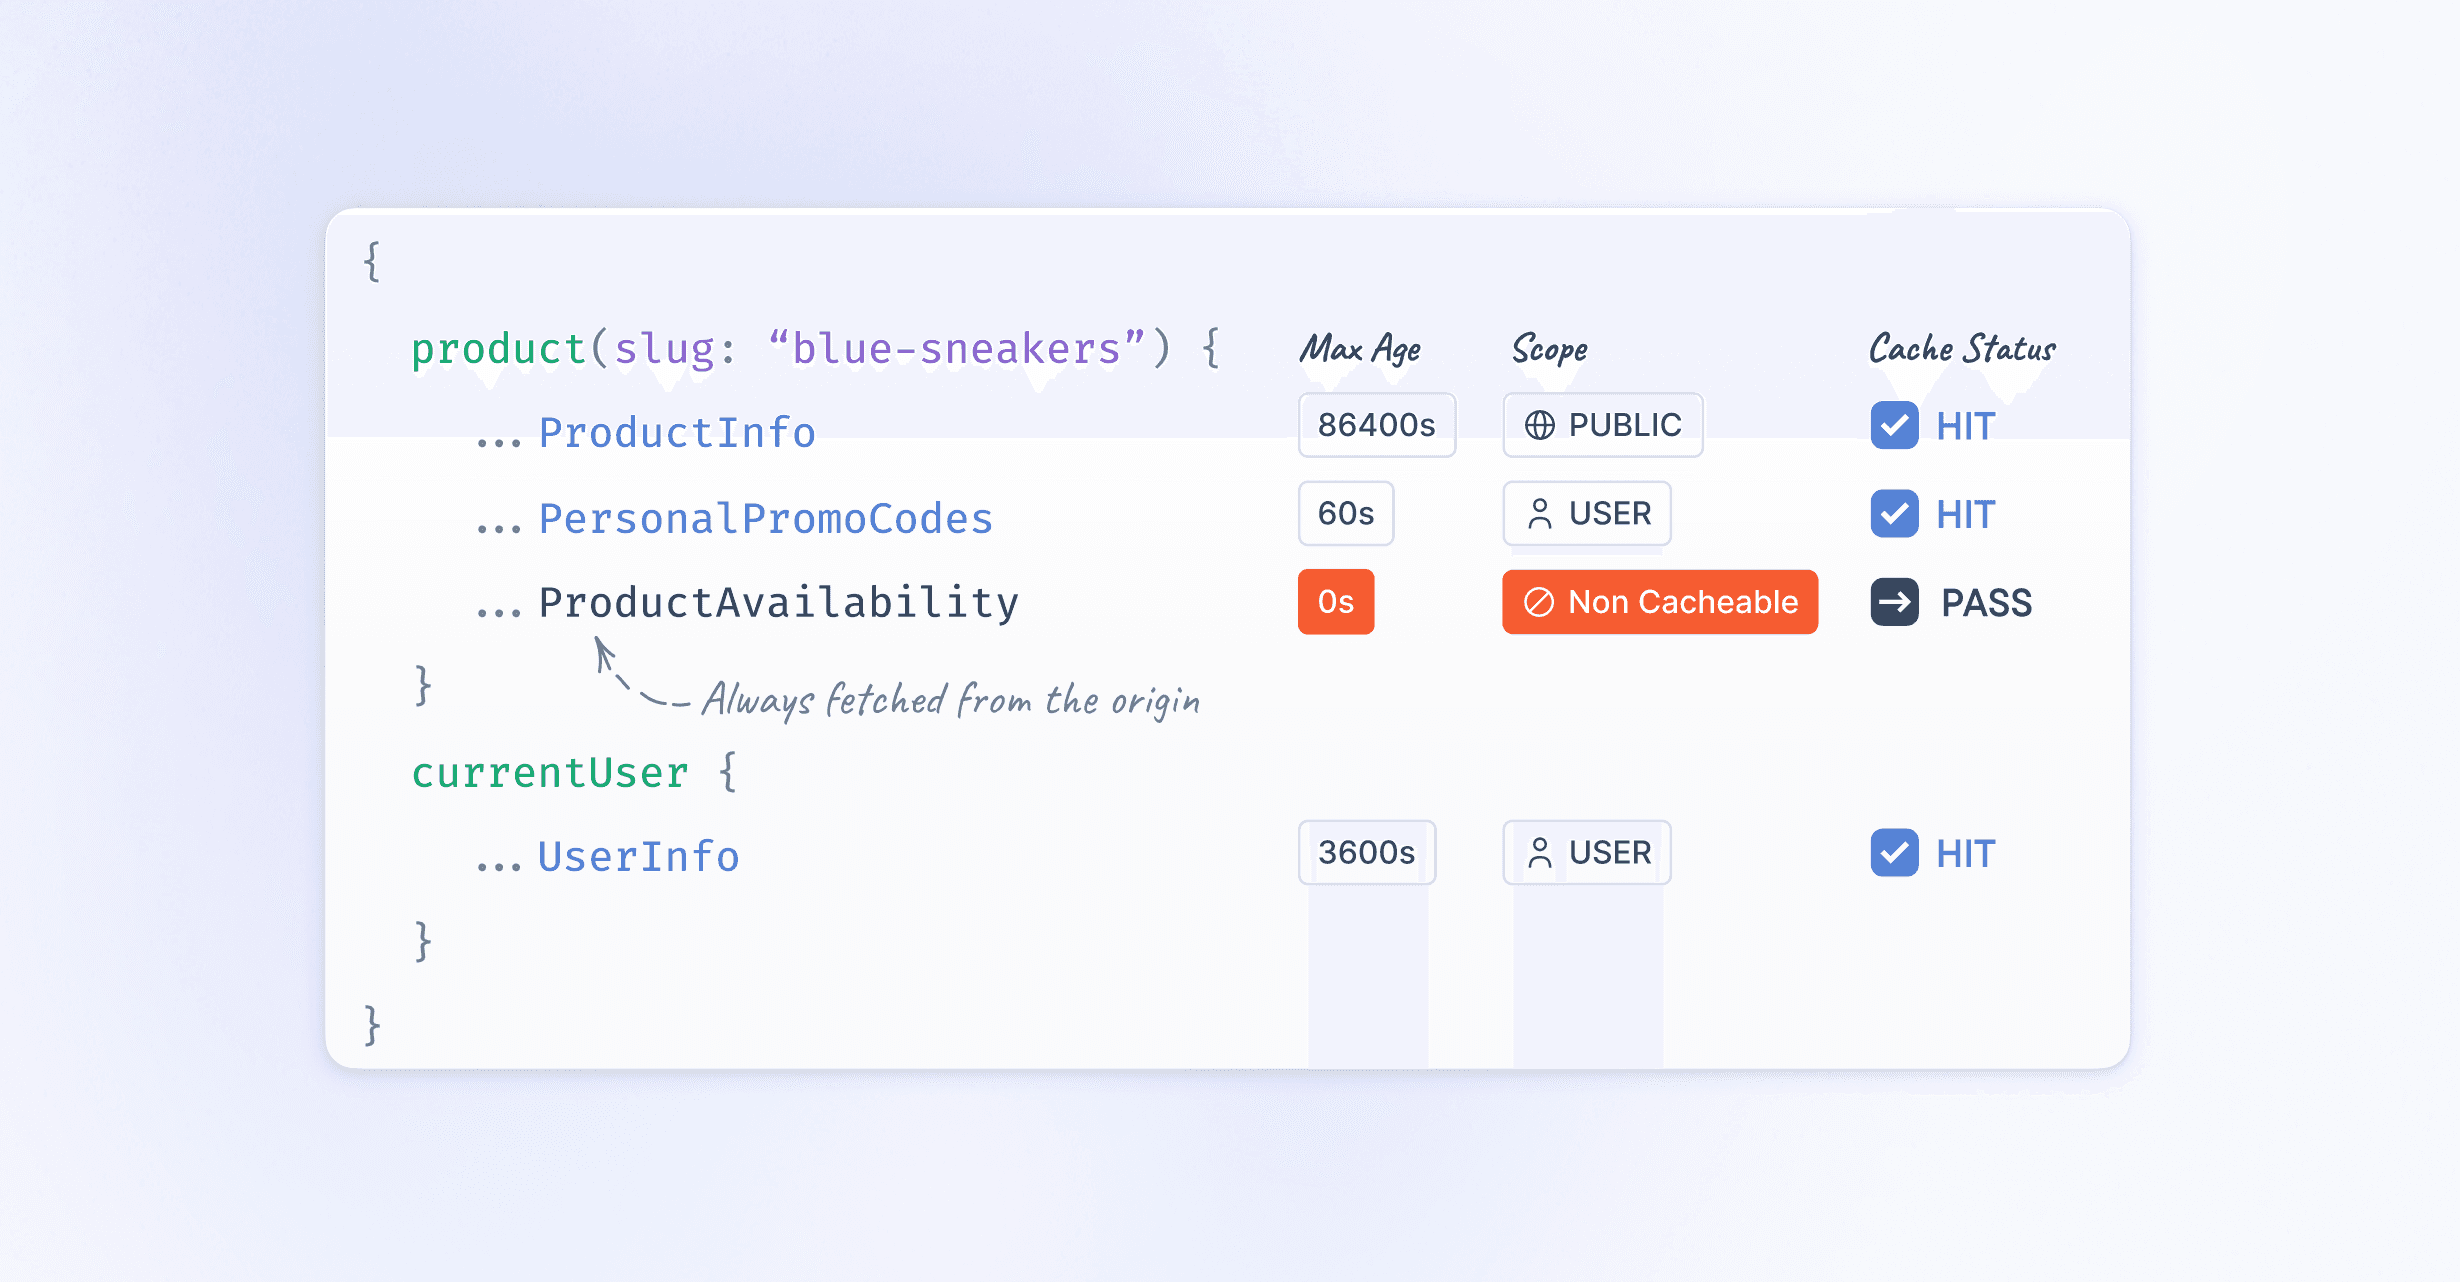Toggle the HIT checkbox for UserInfo row
The image size is (2460, 1282).
(x=1894, y=853)
